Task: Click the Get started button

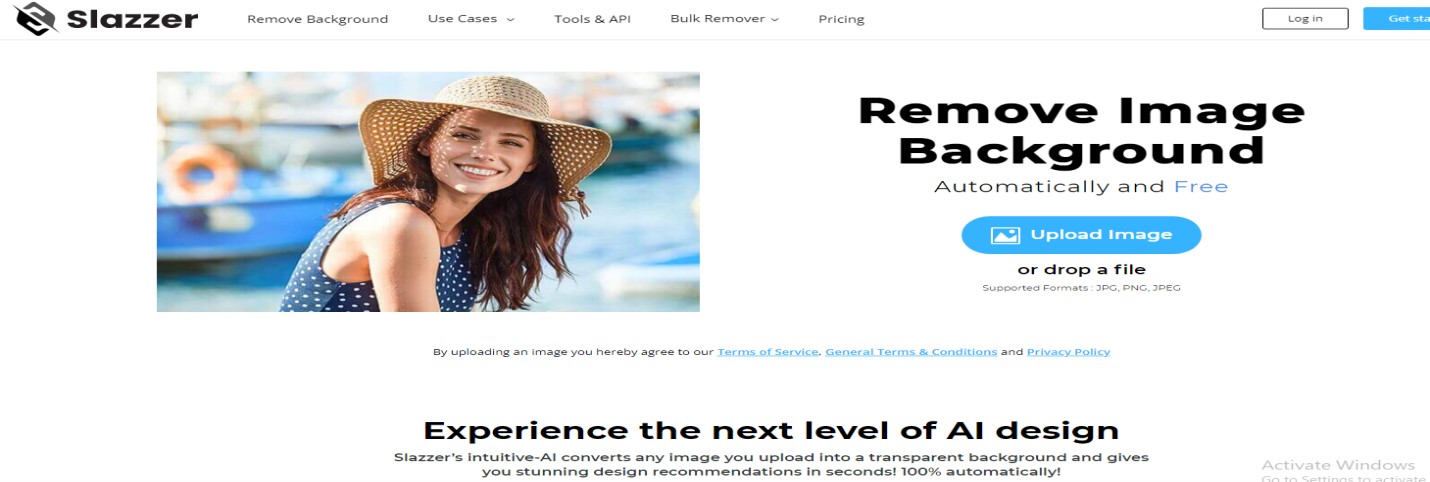Action: click(x=1397, y=18)
